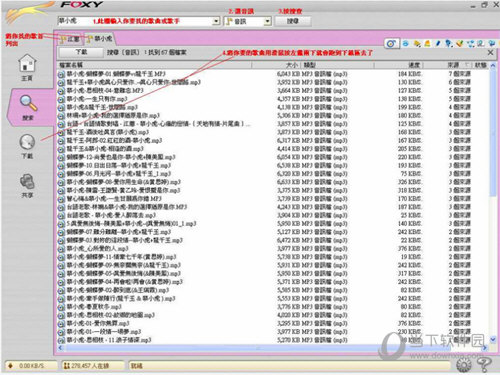Click the 7 個來源 sources cell
This screenshot has width=500, height=375.
[x=459, y=74]
